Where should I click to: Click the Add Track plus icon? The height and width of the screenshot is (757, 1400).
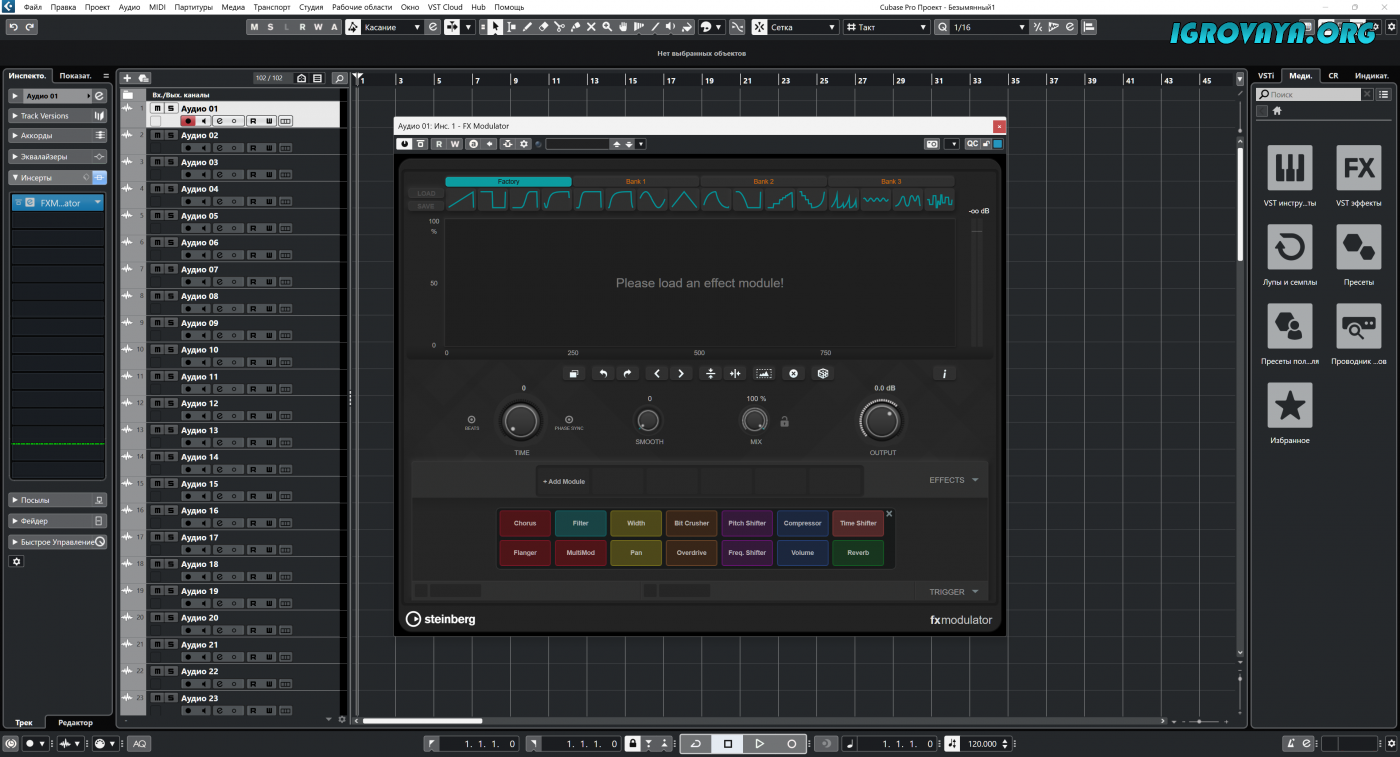pos(127,78)
